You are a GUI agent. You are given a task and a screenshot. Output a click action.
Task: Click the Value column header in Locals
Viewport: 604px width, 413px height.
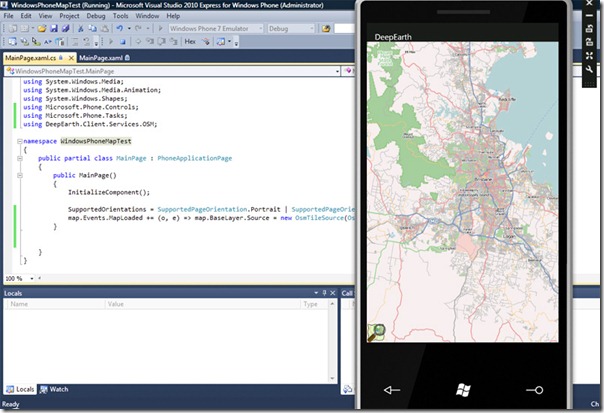point(203,304)
